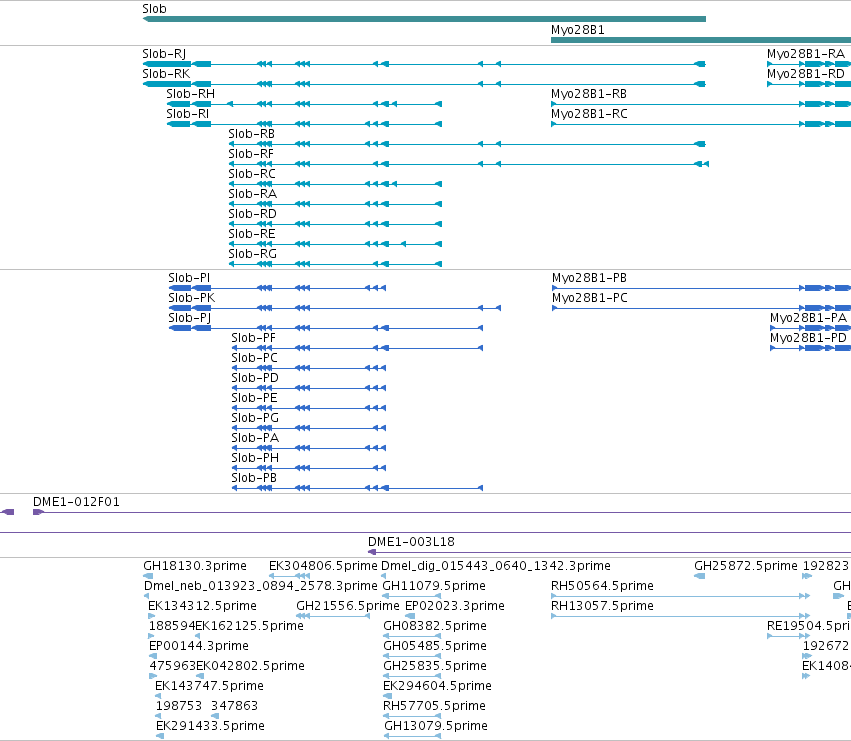Click the Myo28B1-RA transcript label
851x741 pixels.
[806, 54]
